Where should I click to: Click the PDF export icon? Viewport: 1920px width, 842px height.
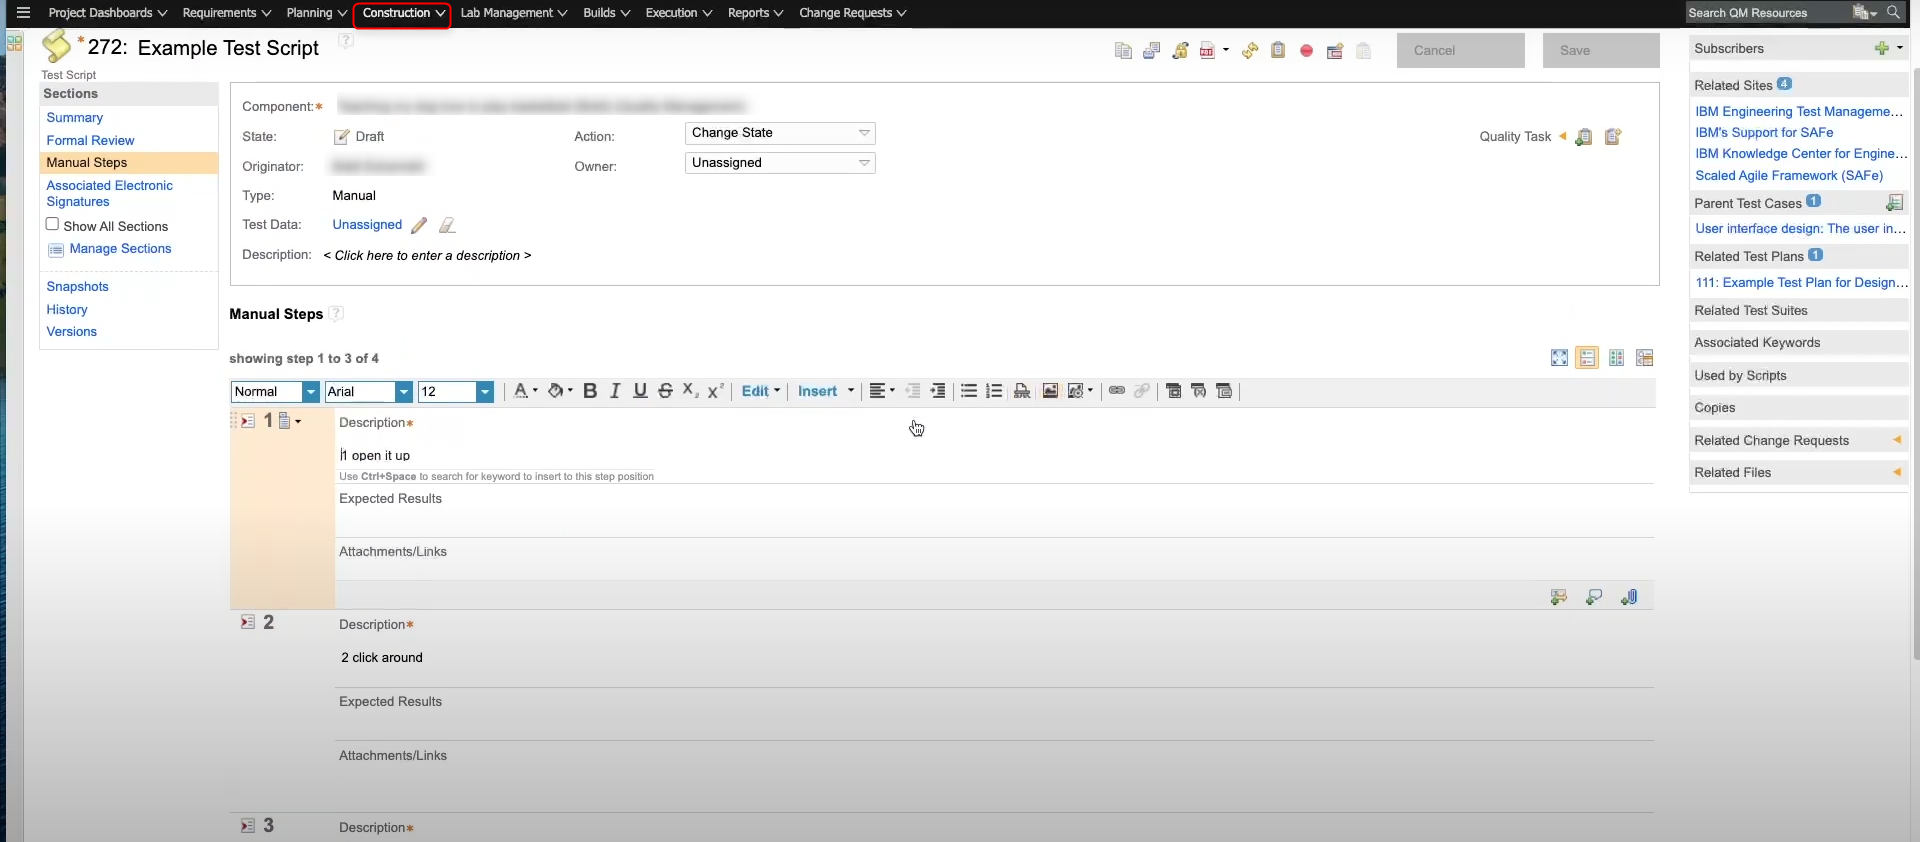(x=1207, y=51)
